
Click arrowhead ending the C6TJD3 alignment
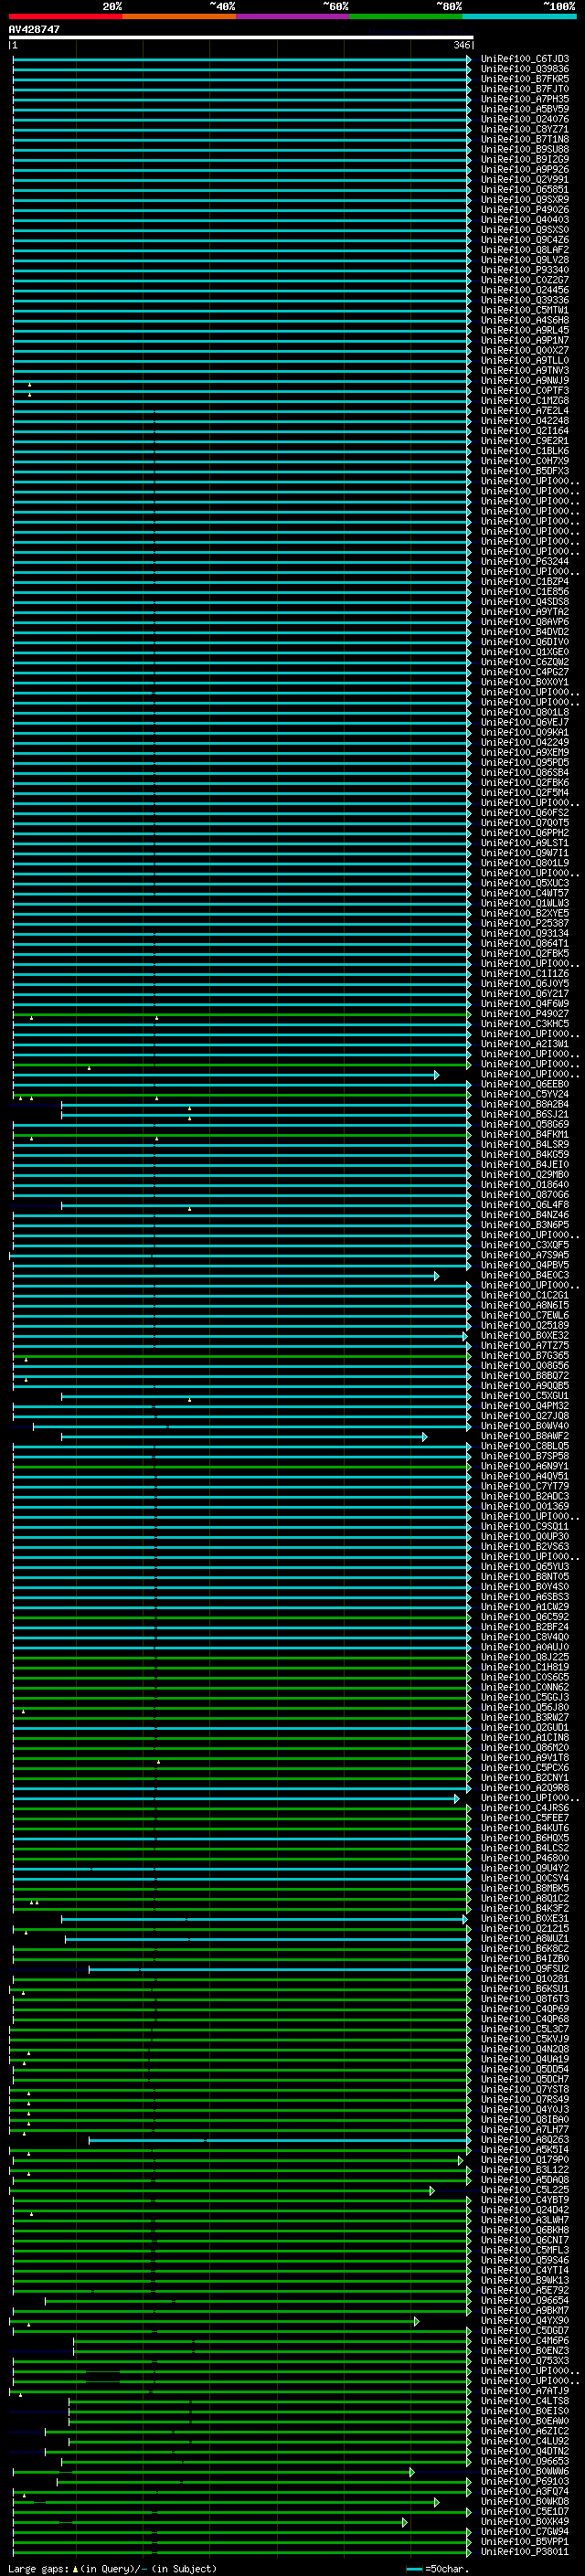pos(469,60)
